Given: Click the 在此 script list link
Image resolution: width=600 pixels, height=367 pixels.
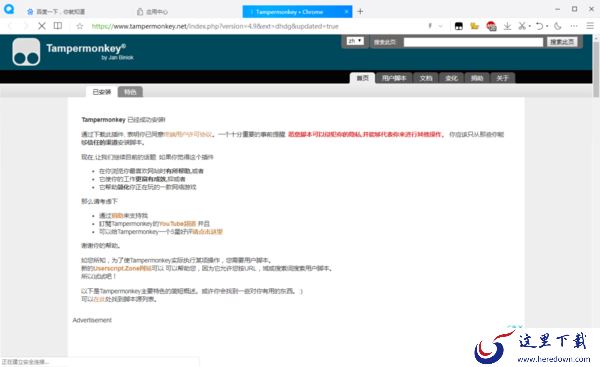Looking at the screenshot, I should click(x=99, y=299).
